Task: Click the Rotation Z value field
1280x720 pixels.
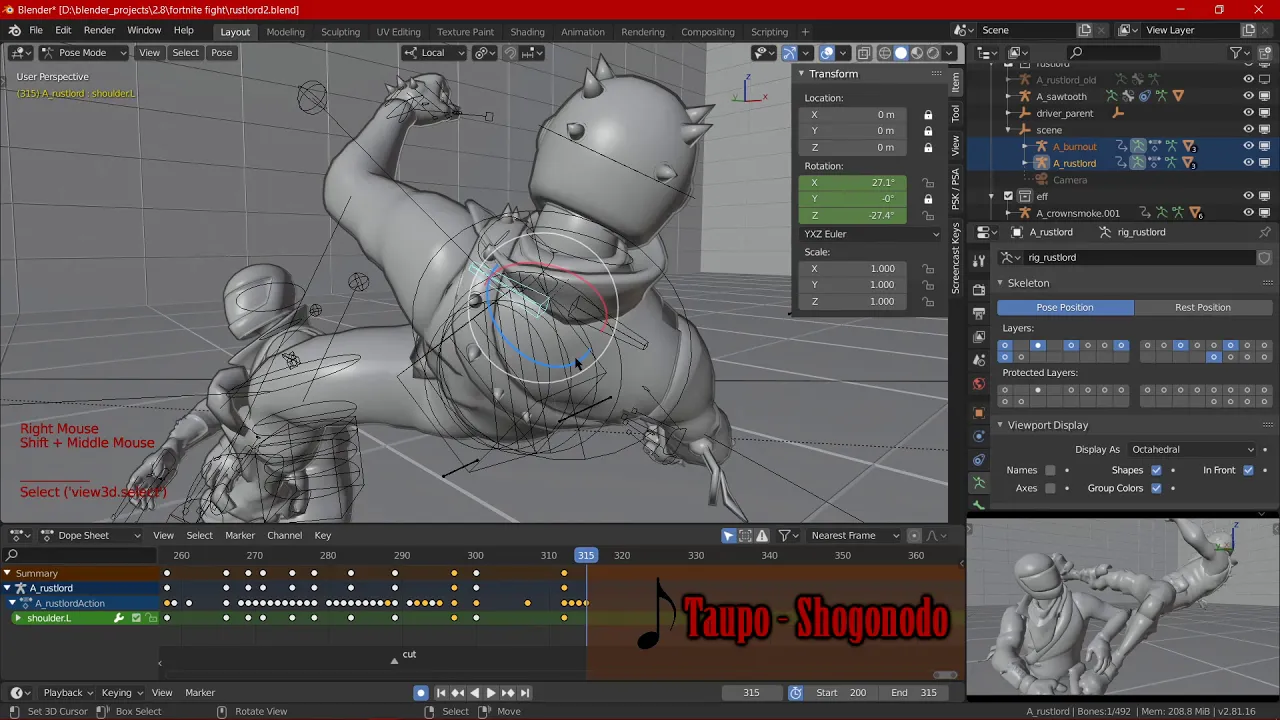Action: pyautogui.click(x=853, y=215)
